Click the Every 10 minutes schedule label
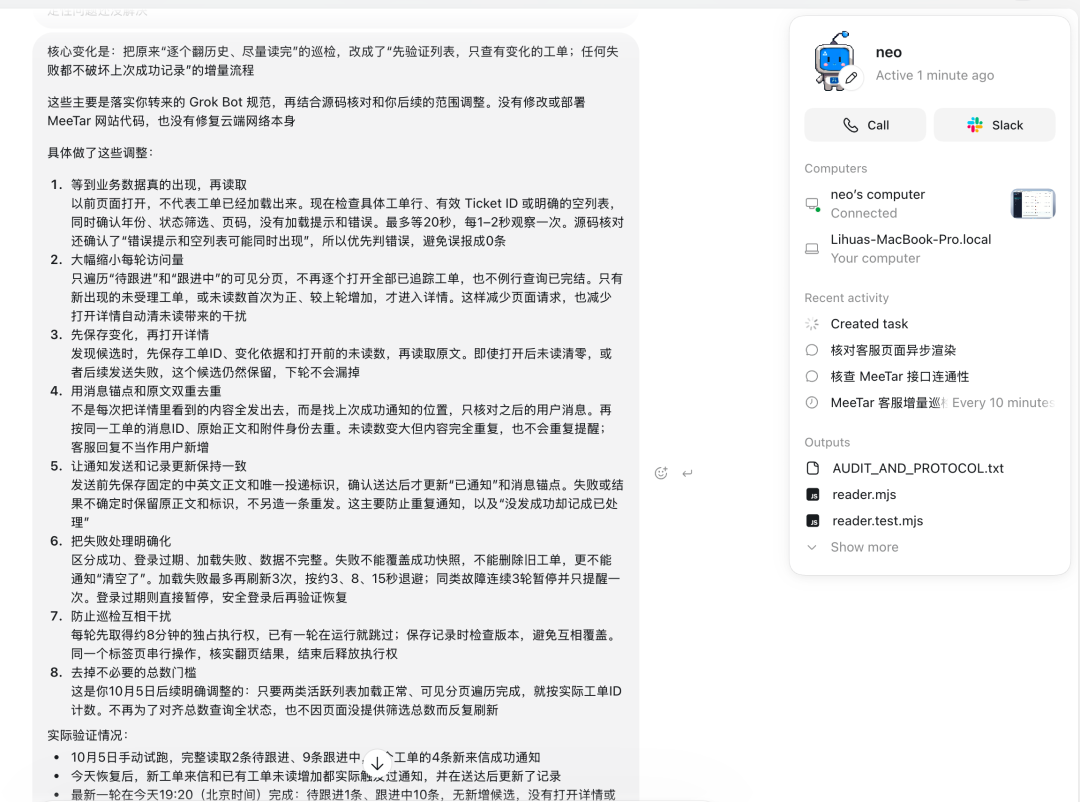The width and height of the screenshot is (1080, 802). 1003,402
